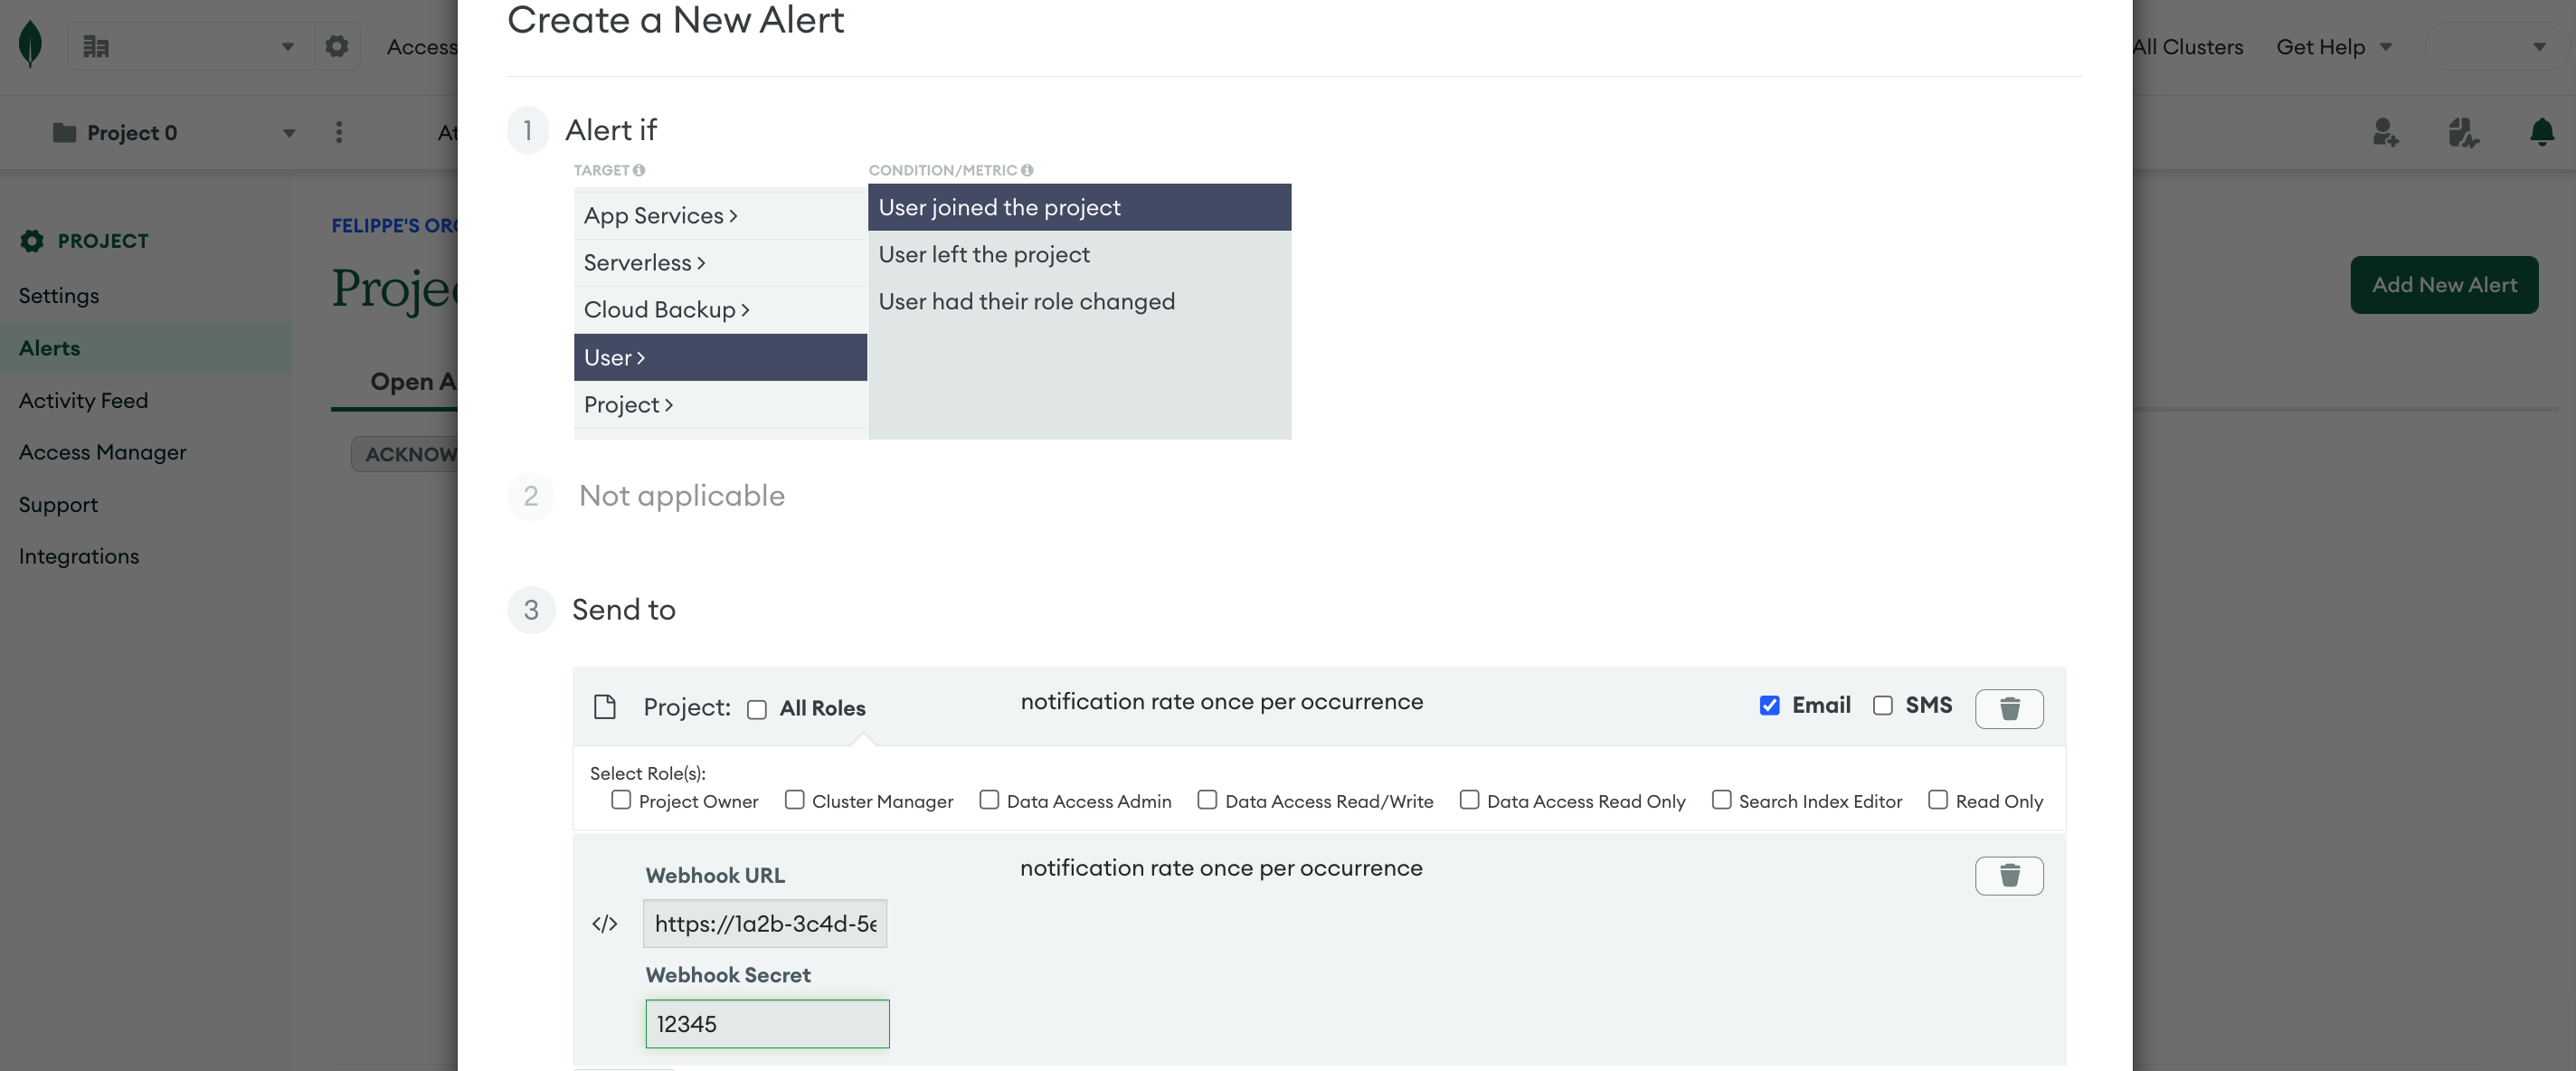Click the delete trash icon for webhook
Screen dimensions: 2576x1071
2009,874
